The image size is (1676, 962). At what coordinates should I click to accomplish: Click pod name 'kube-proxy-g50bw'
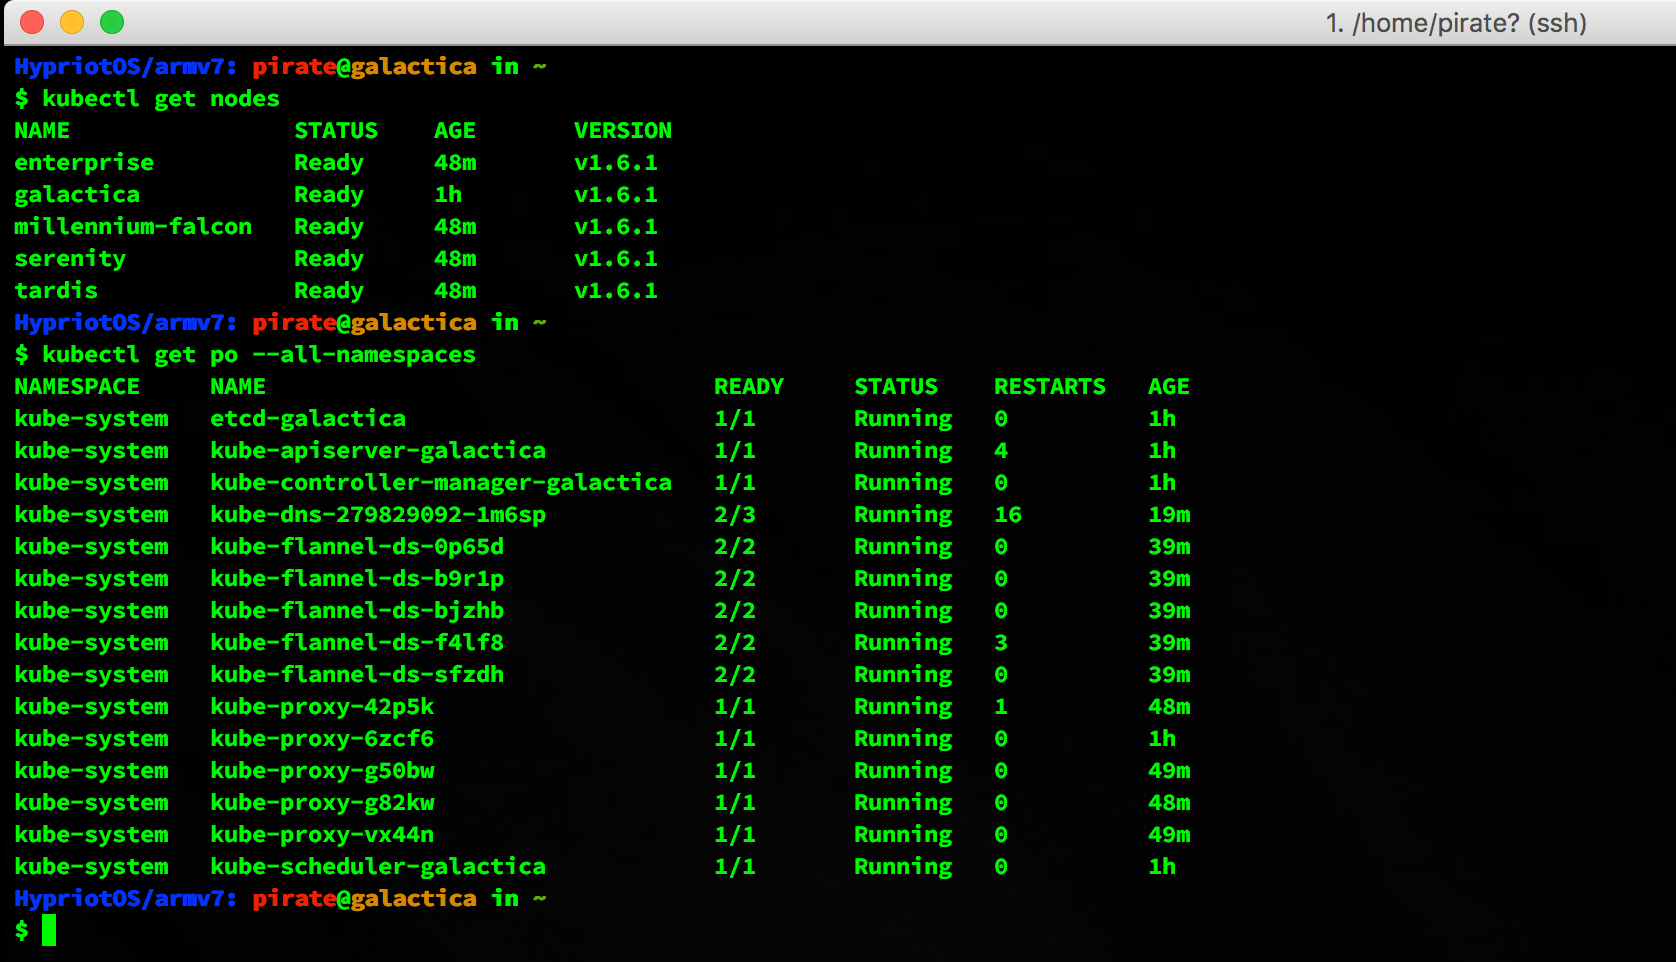(x=322, y=771)
